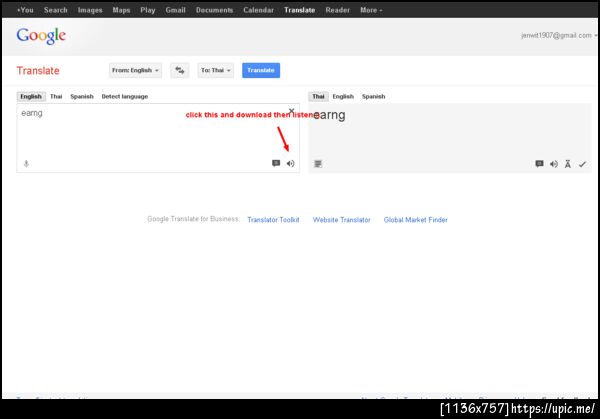Viewport: 600px width, 419px height.
Task: Click the swap languages icon
Action: pyautogui.click(x=179, y=70)
